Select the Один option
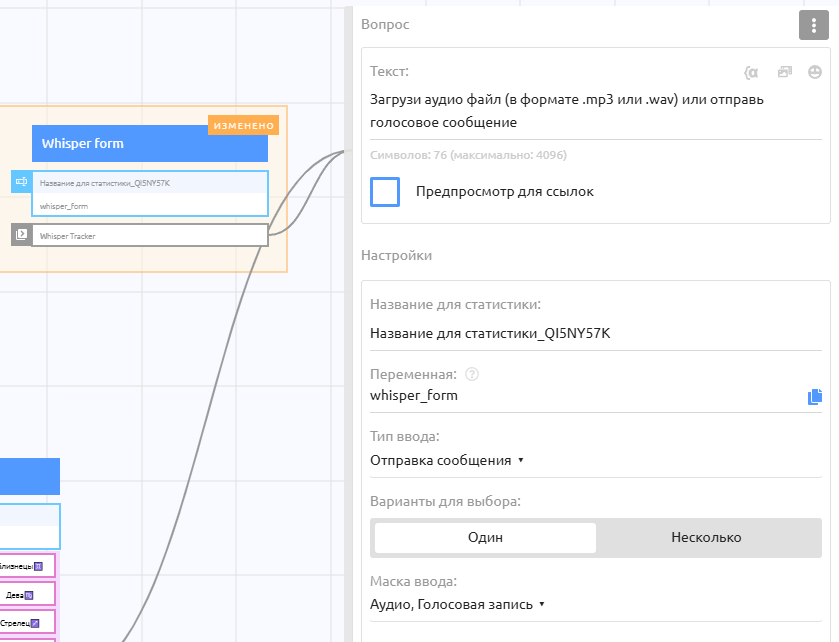 click(485, 538)
